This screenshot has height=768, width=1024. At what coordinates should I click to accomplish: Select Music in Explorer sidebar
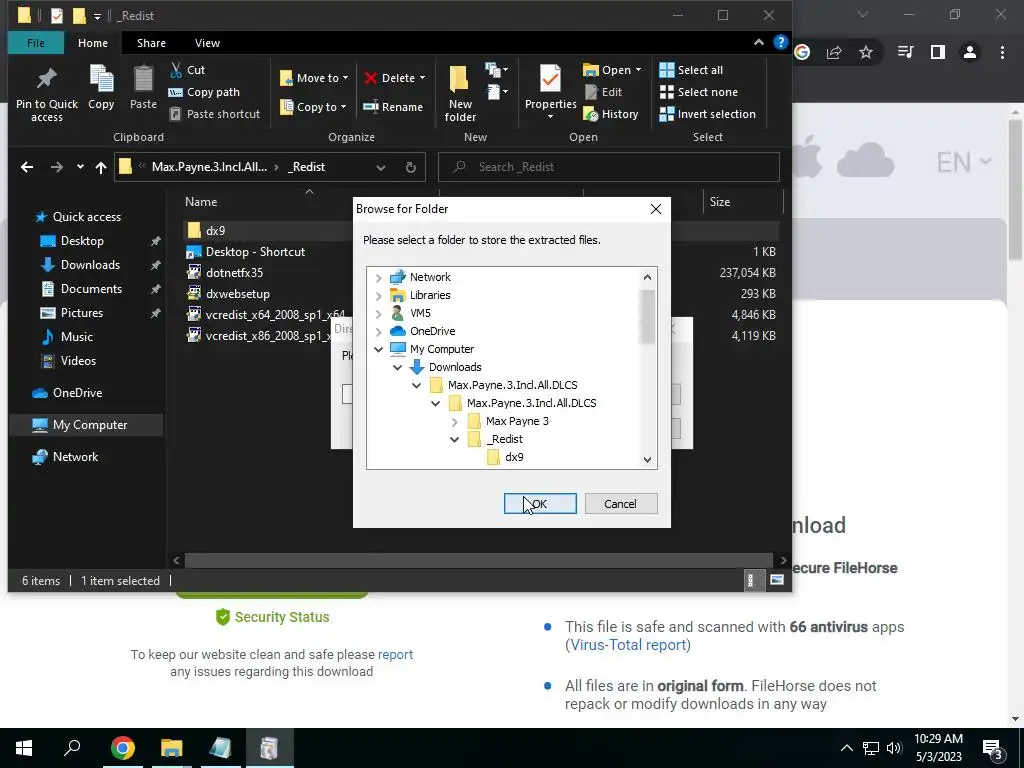[76, 337]
